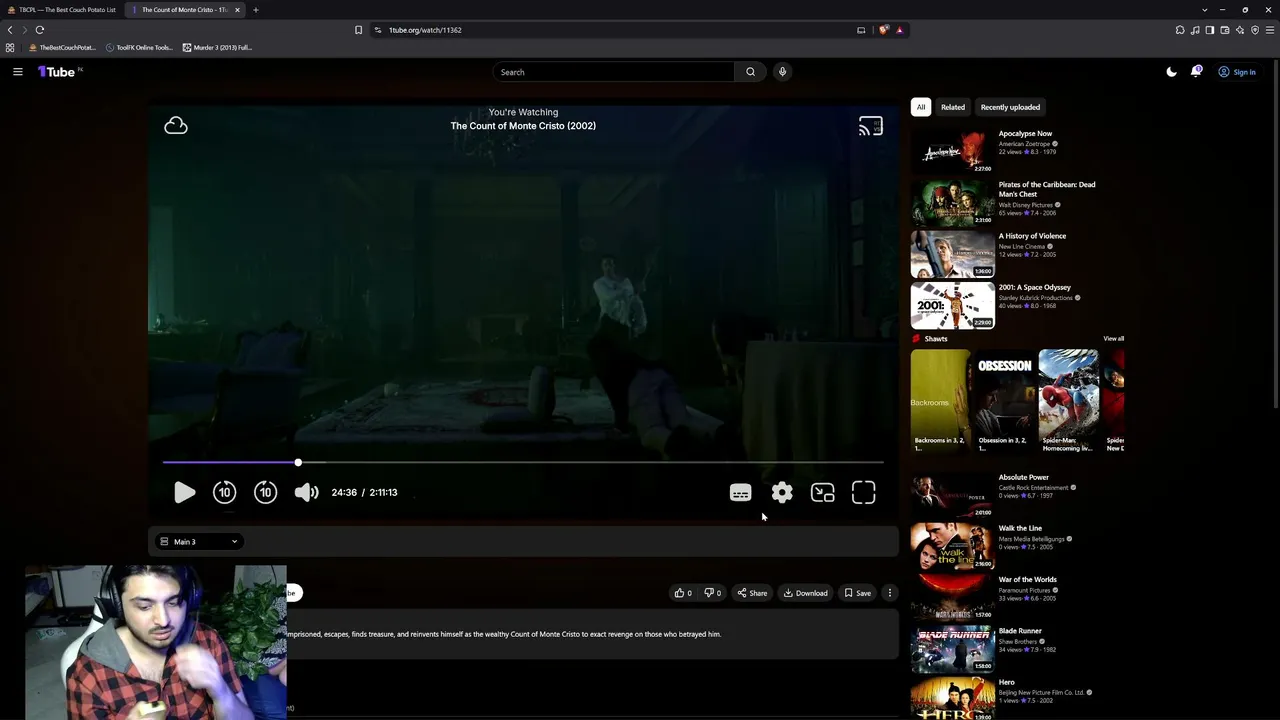
Task: Open the War of the Worlds title
Action: coord(1028,580)
